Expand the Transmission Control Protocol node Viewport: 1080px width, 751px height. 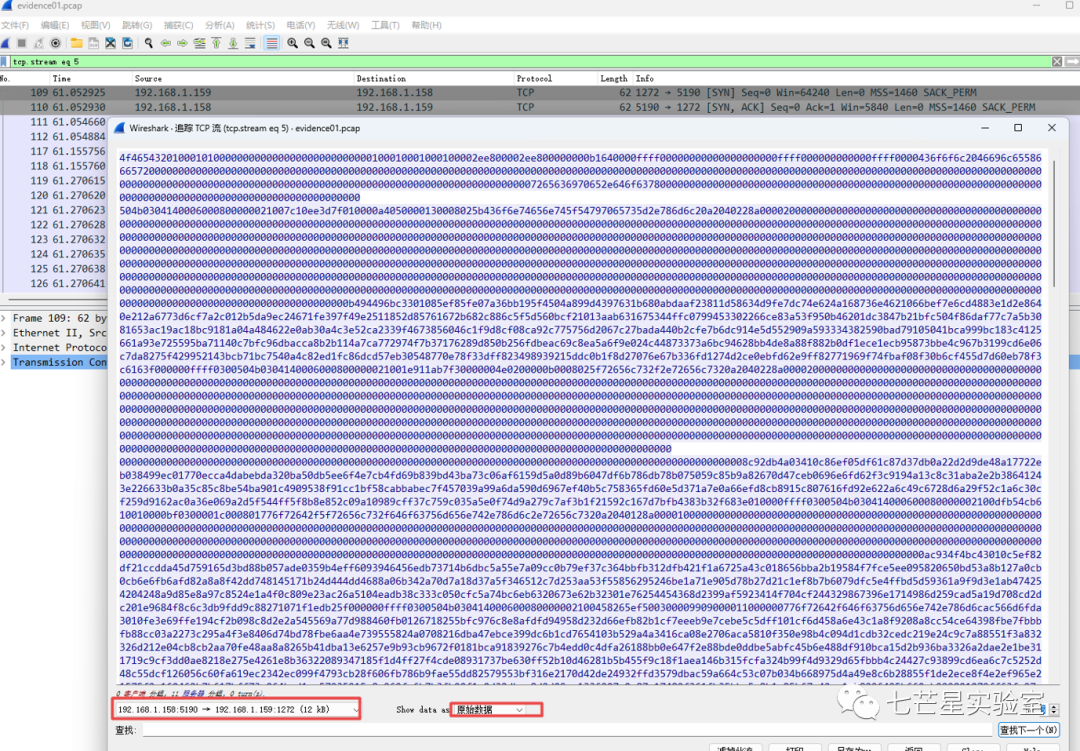pyautogui.click(x=4, y=362)
